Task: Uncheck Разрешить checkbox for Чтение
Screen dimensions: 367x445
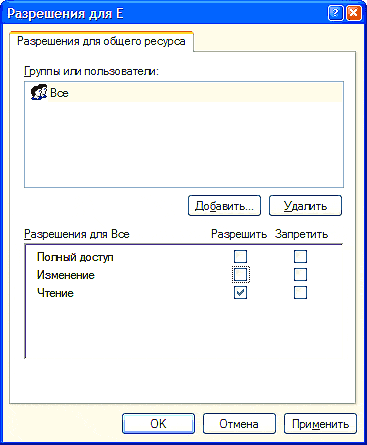Action: [240, 293]
